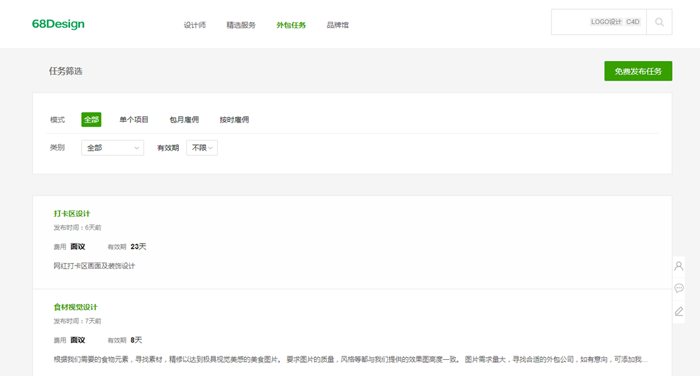The height and width of the screenshot is (376, 700).
Task: Select the 外包任务 menu item
Action: click(x=291, y=25)
